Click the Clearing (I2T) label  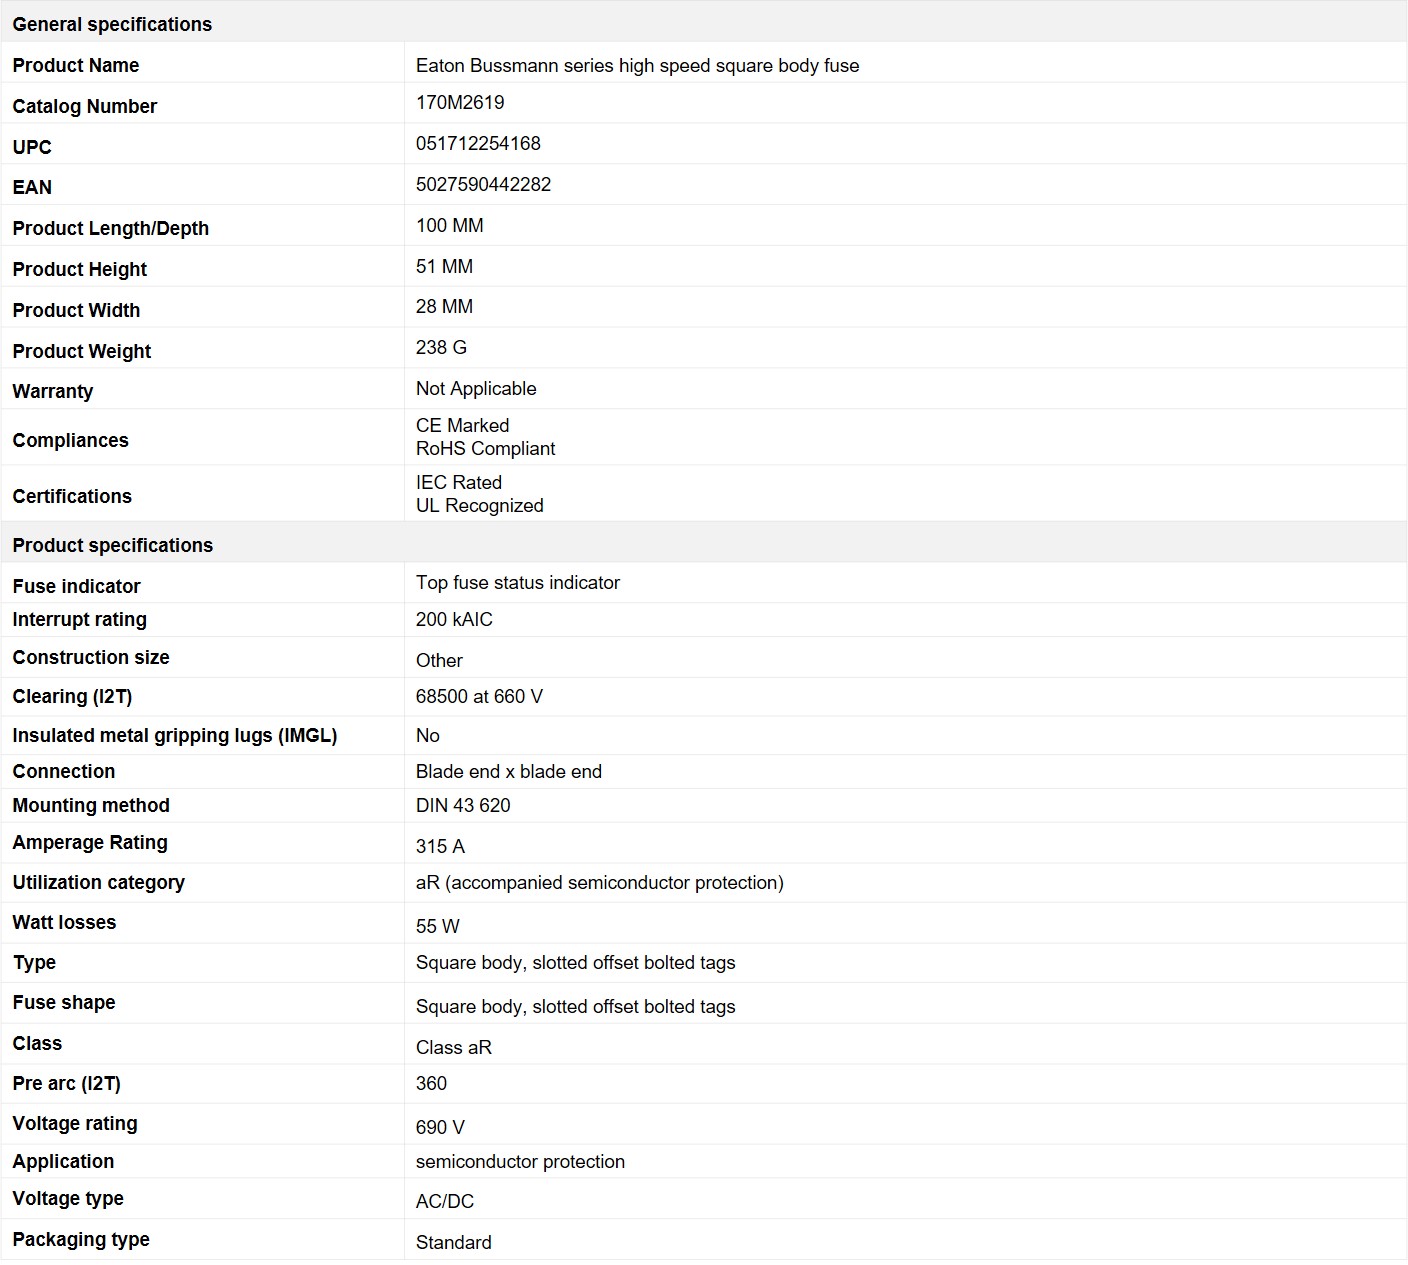point(72,696)
